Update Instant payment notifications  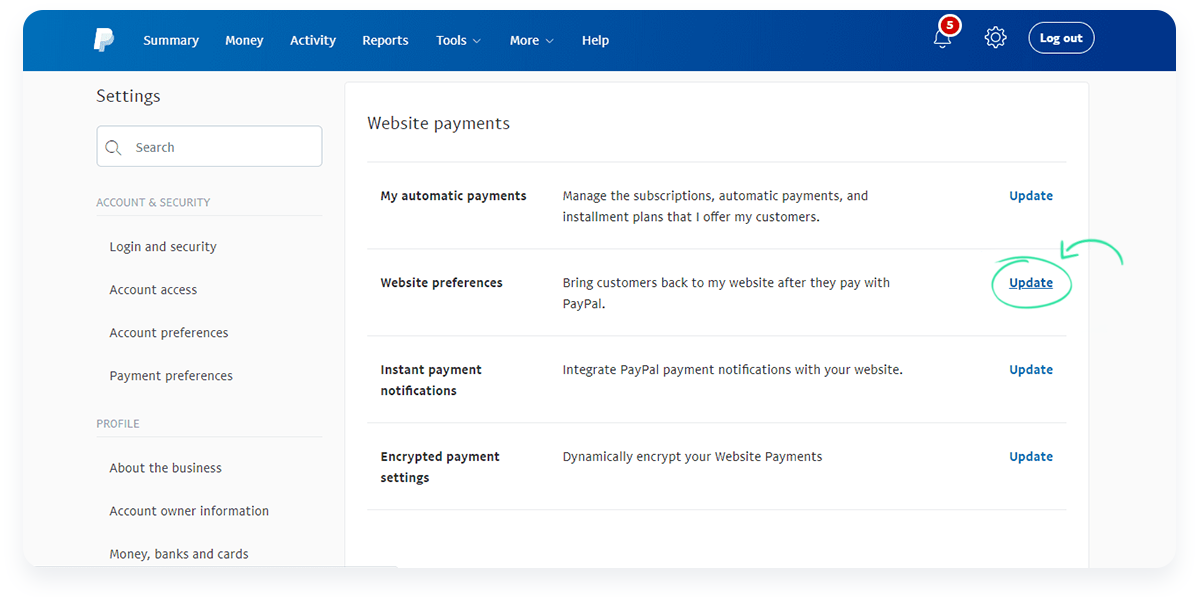tap(1031, 370)
